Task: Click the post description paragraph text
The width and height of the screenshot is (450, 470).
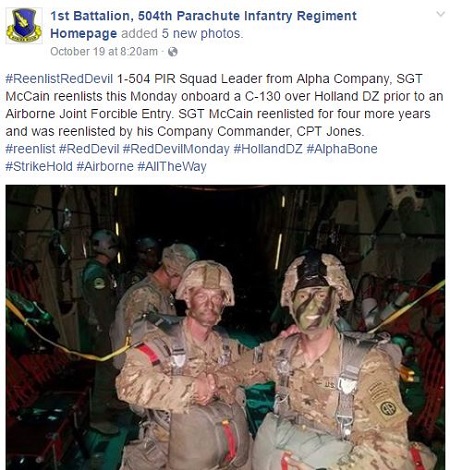Action: click(x=224, y=105)
